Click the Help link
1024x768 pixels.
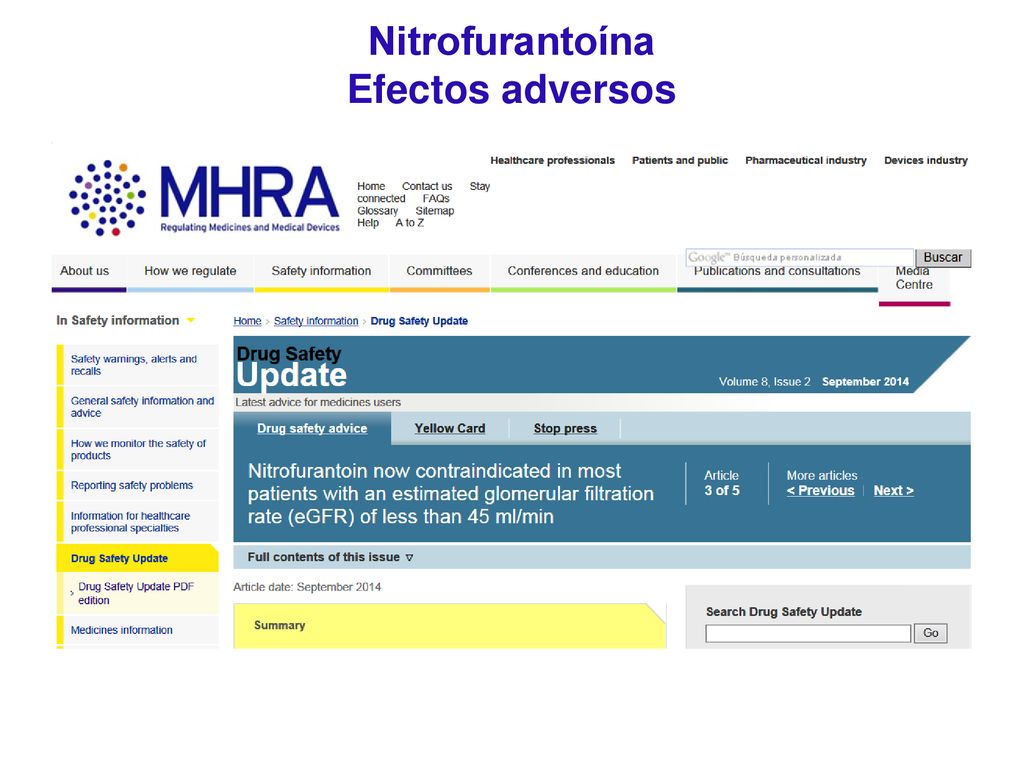tap(368, 223)
